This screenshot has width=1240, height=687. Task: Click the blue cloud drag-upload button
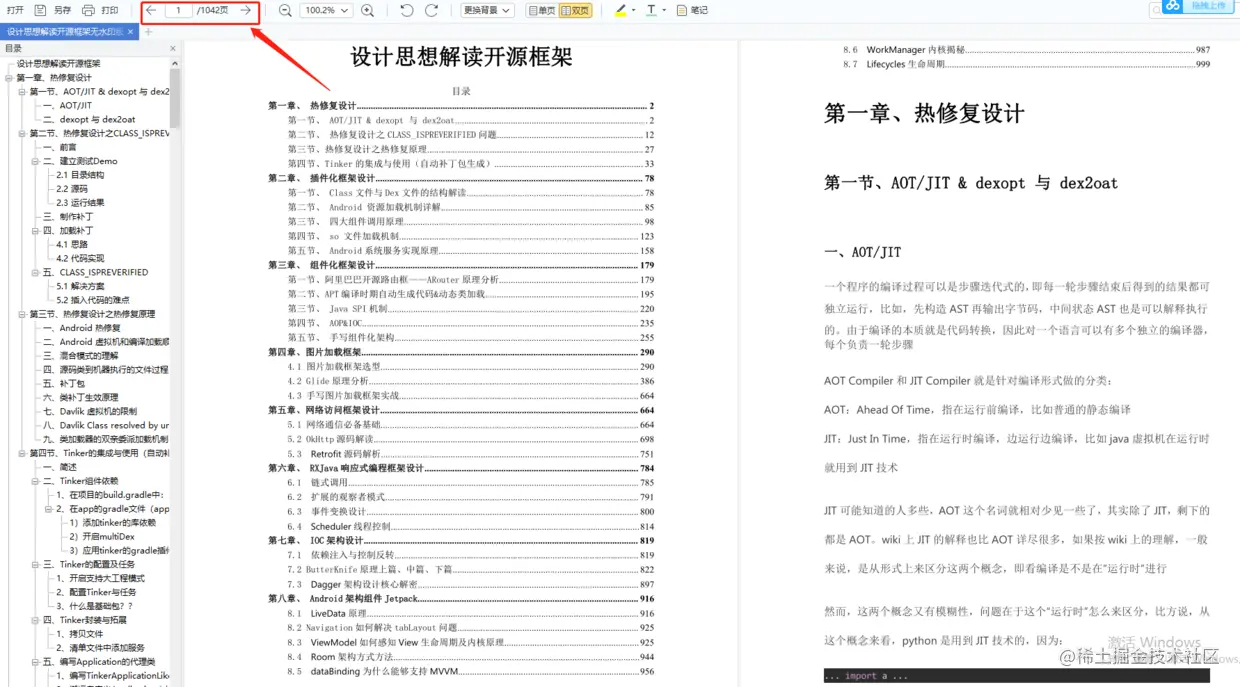click(1199, 6)
